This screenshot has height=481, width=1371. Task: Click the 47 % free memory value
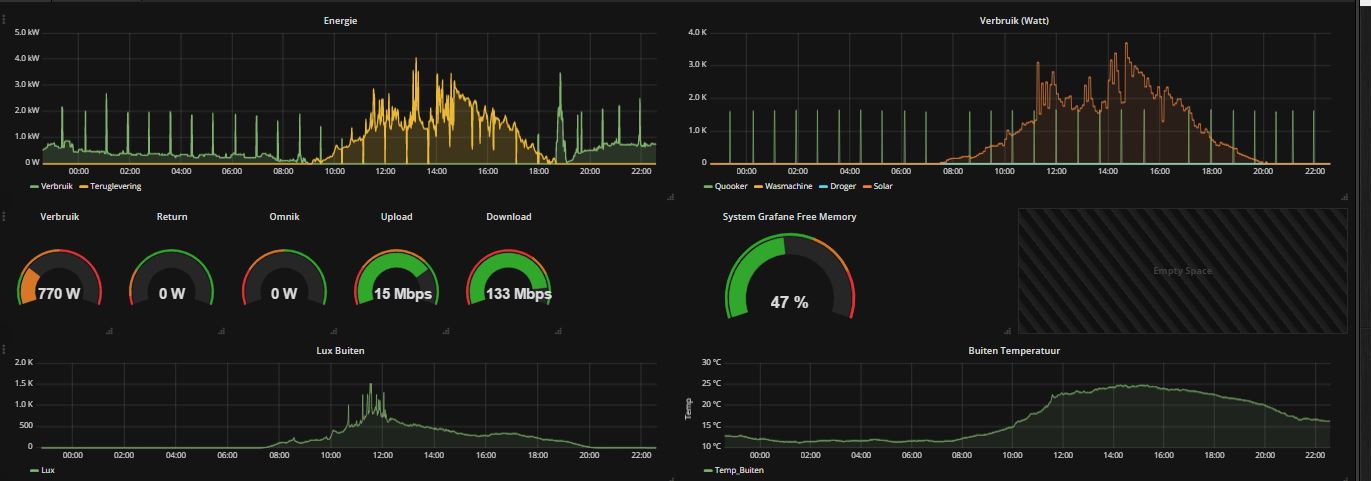pos(789,302)
